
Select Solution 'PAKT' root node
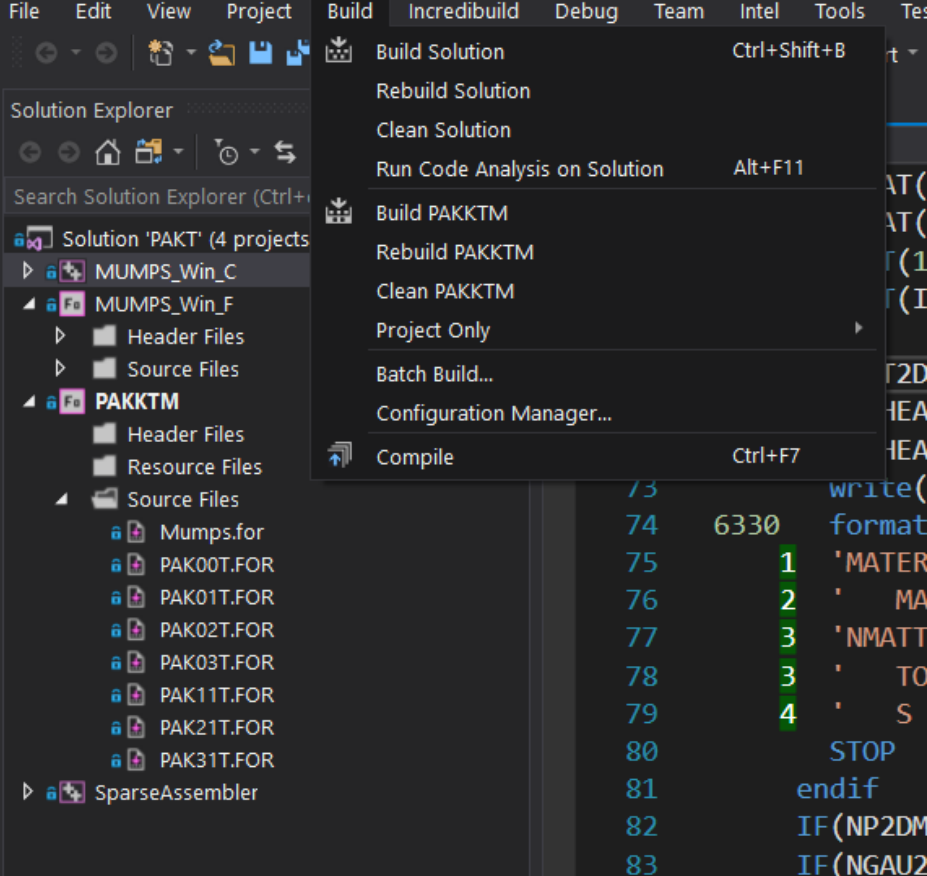185,239
